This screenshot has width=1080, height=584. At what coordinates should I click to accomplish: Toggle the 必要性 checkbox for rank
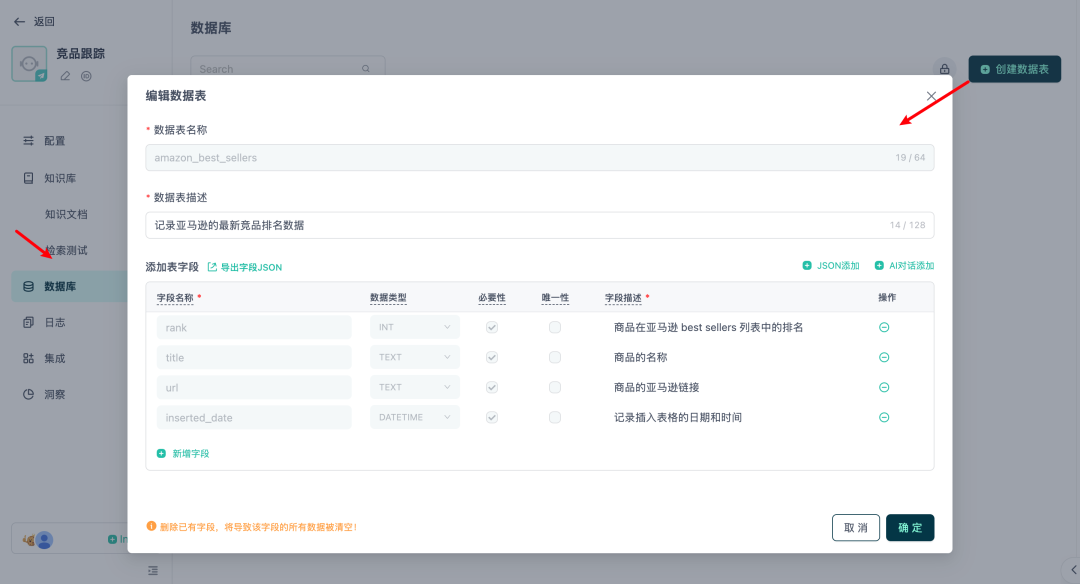[x=492, y=327]
